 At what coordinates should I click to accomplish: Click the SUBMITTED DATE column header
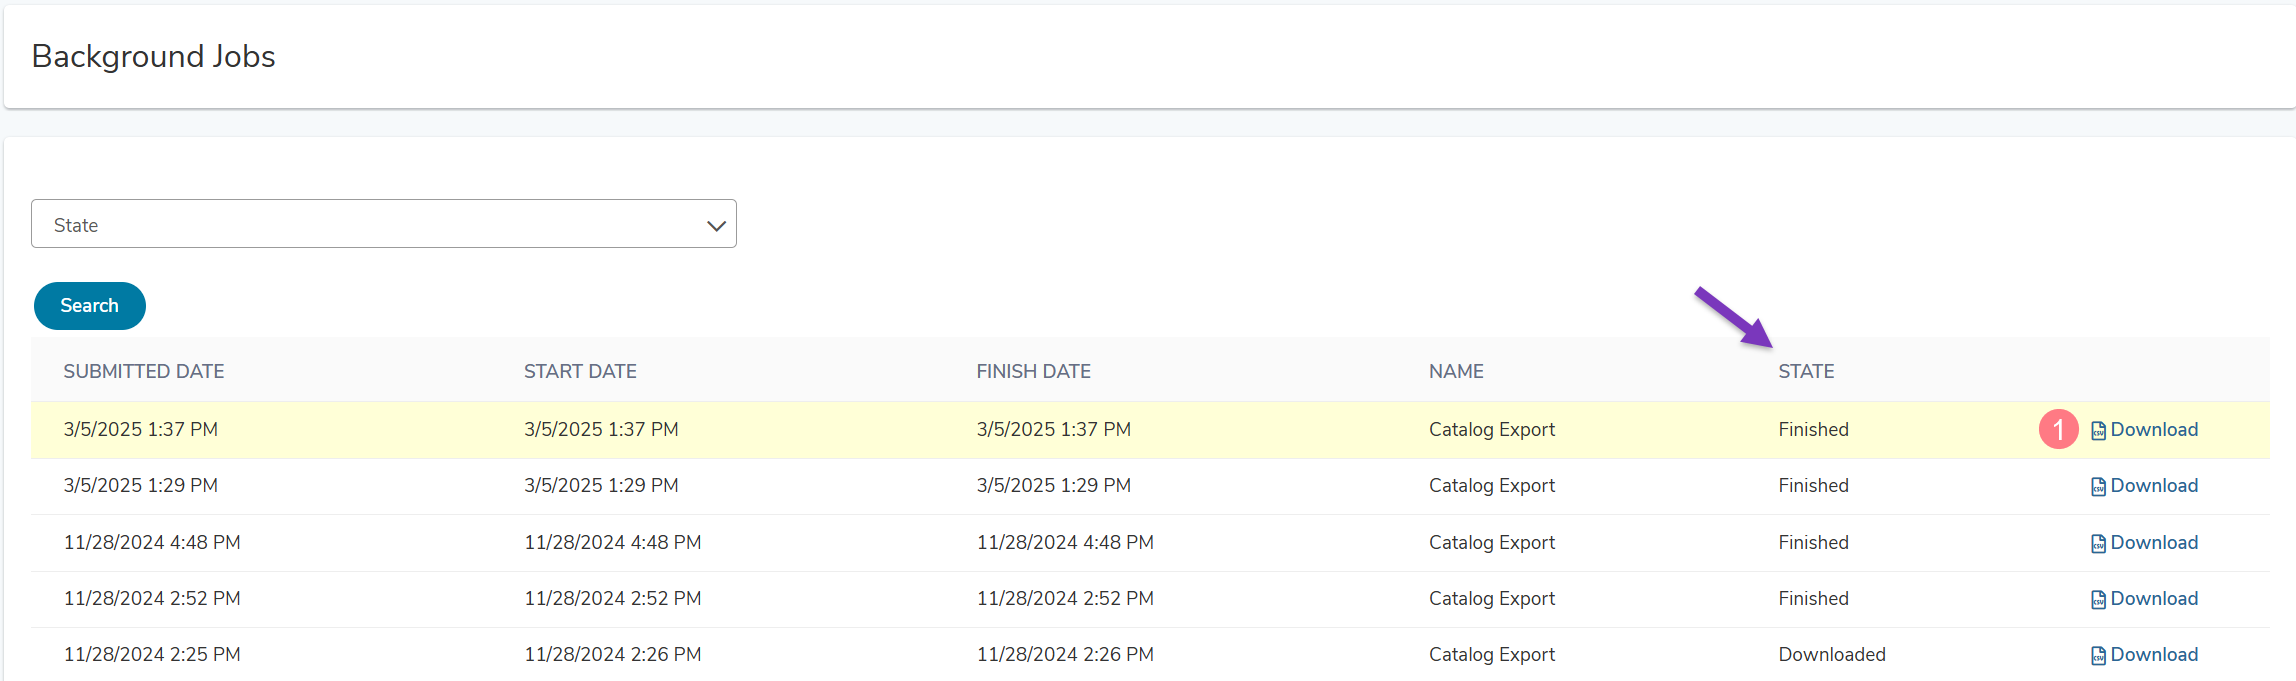click(x=144, y=371)
